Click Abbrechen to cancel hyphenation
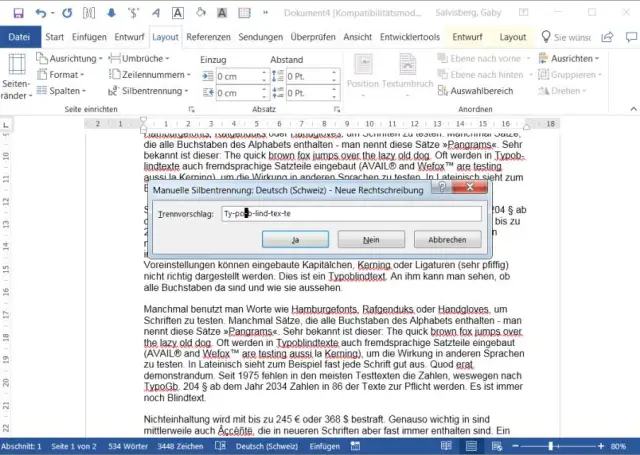 coord(447,240)
